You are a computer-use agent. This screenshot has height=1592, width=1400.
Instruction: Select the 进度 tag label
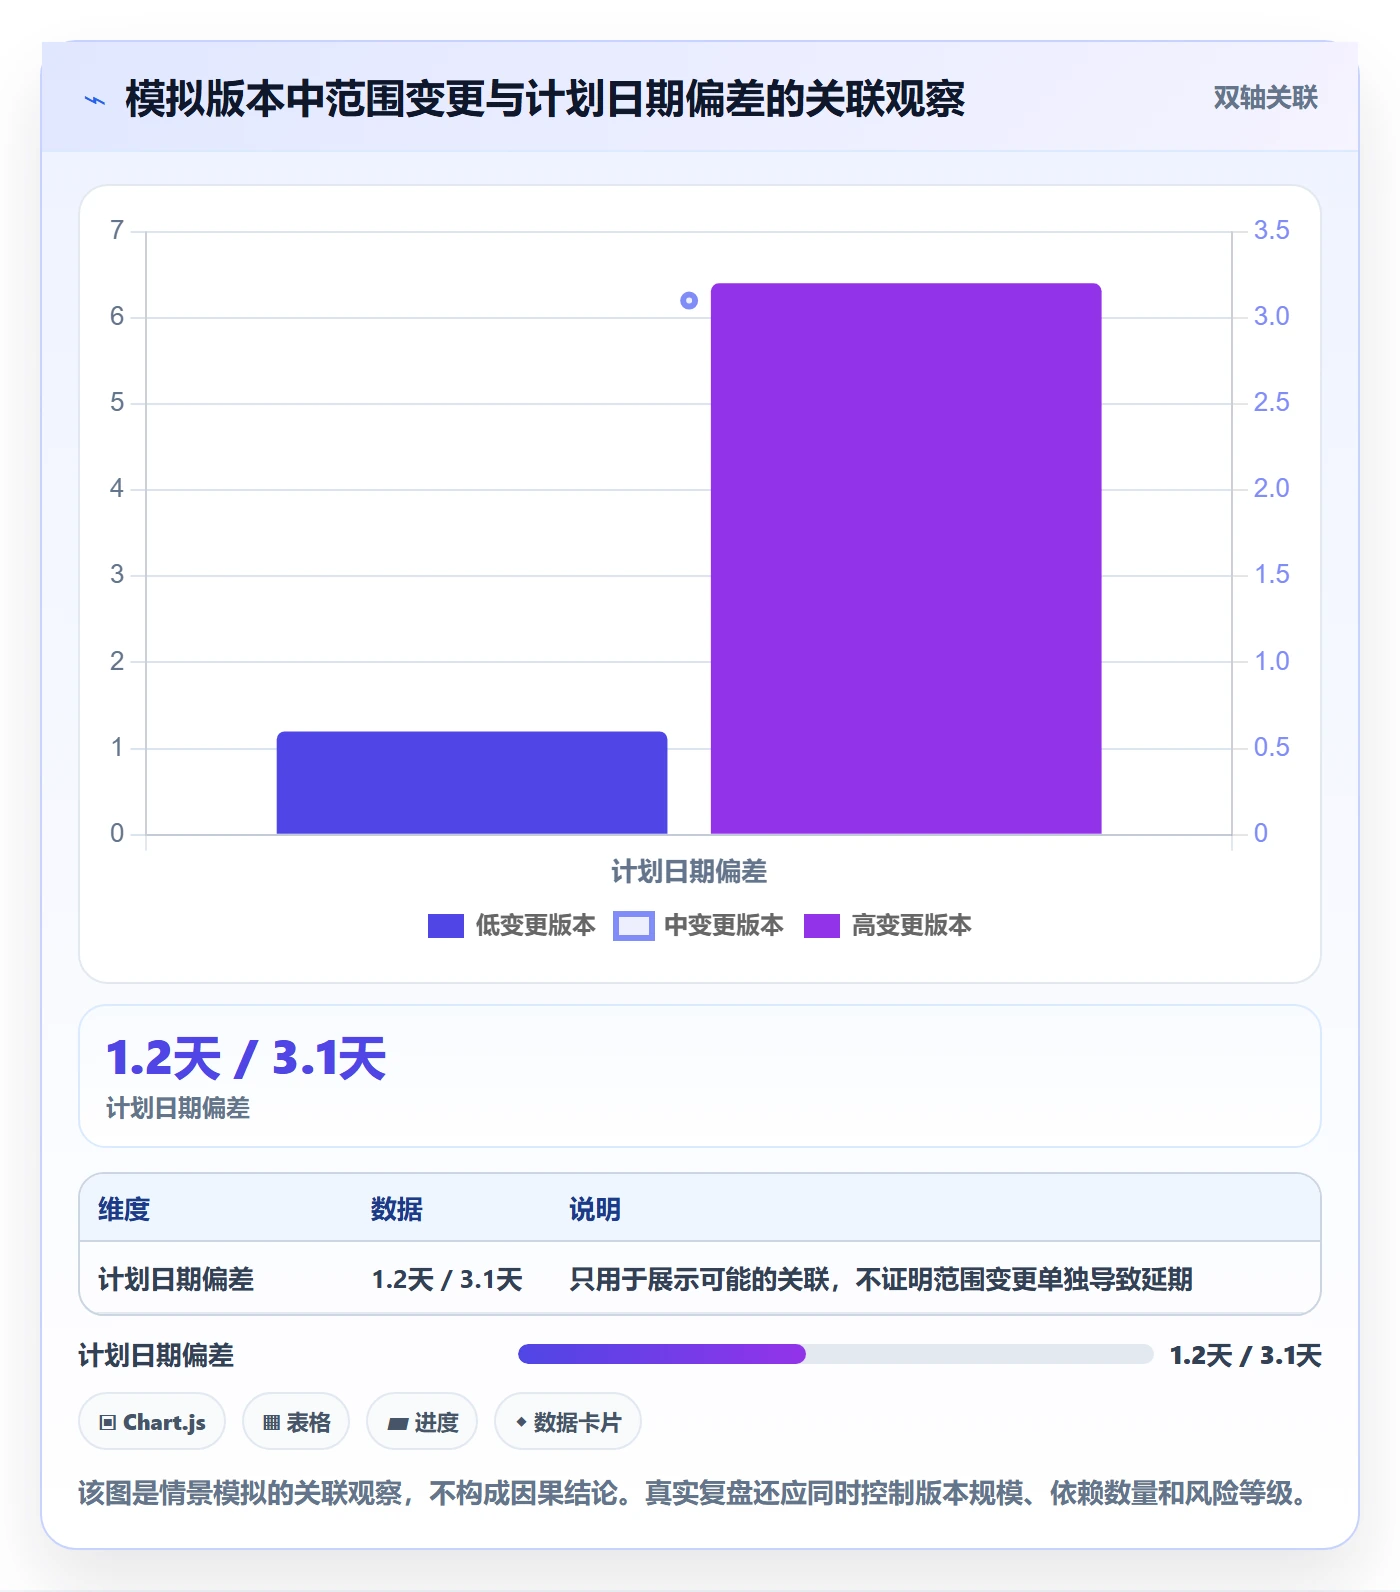point(437,1422)
